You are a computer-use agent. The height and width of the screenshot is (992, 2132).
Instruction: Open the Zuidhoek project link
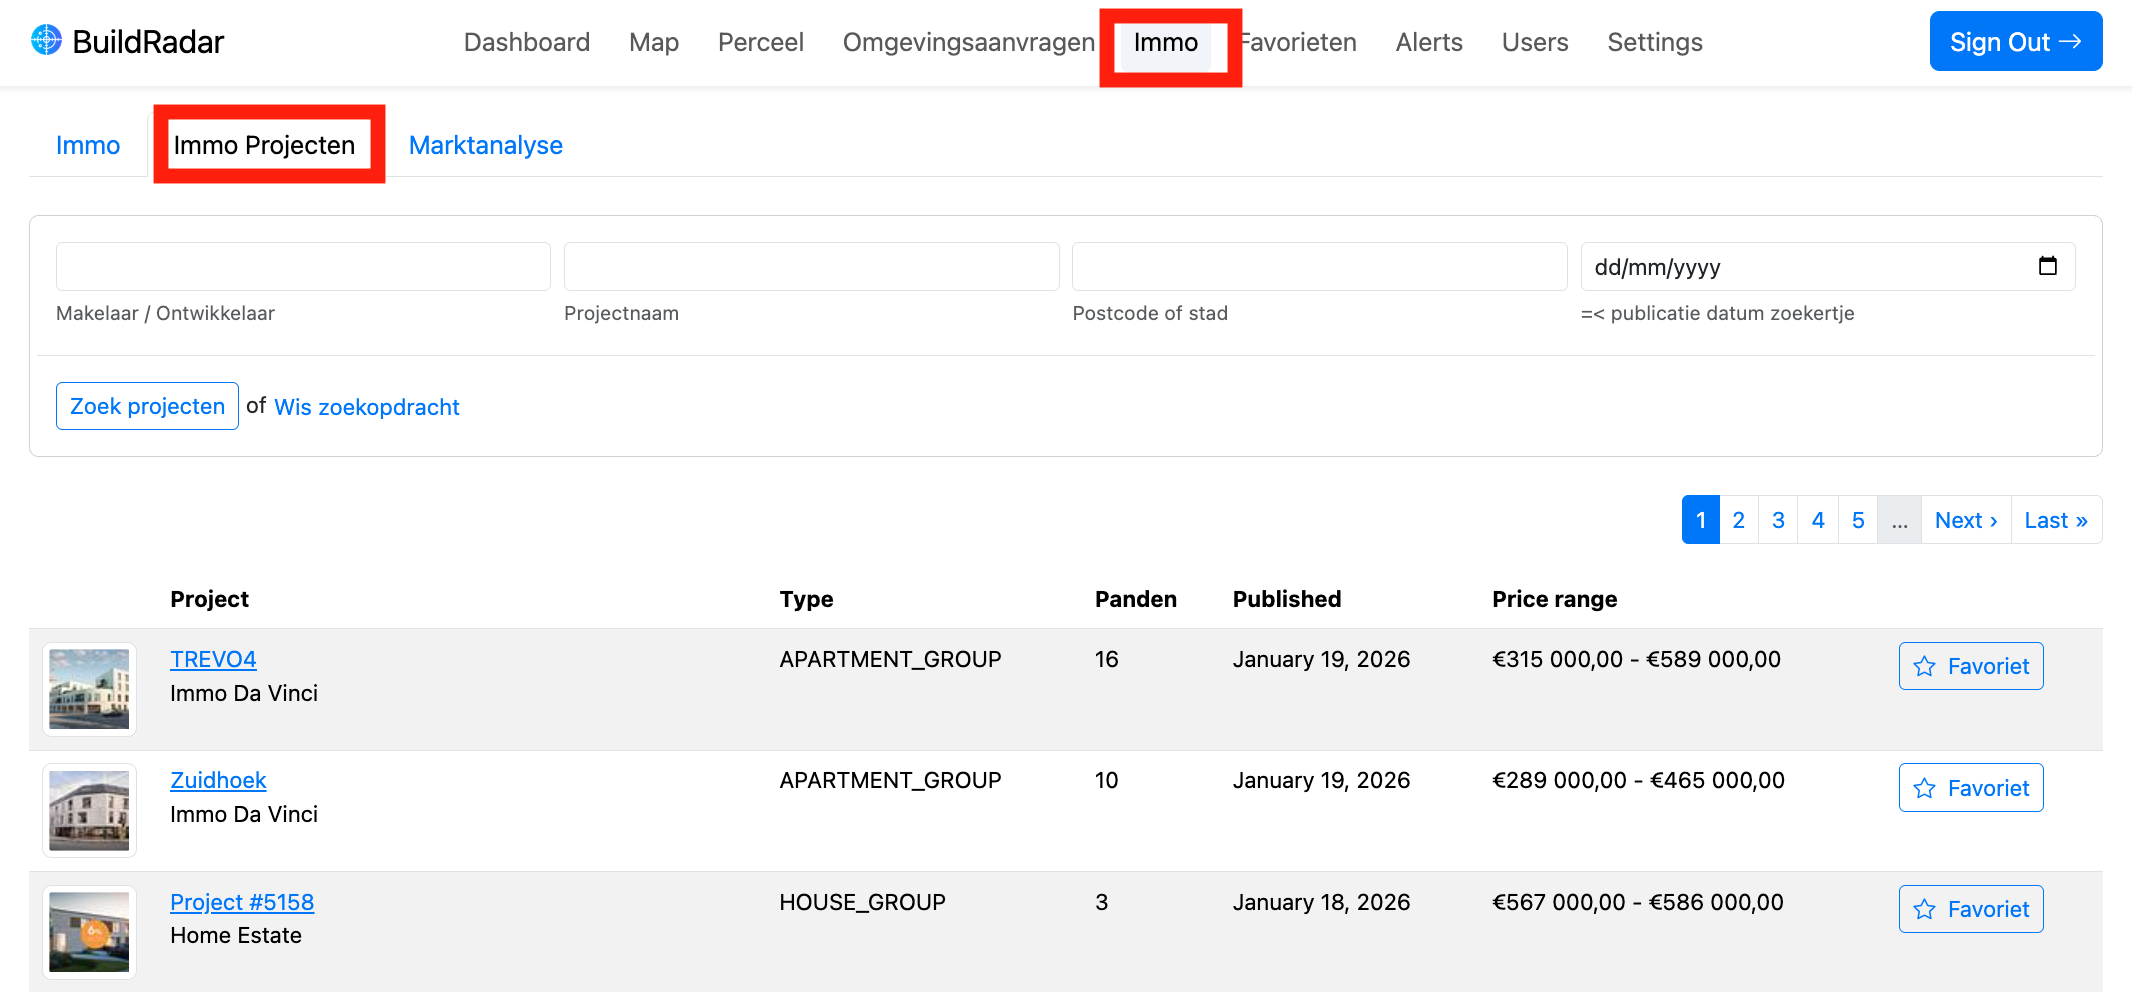click(x=218, y=780)
